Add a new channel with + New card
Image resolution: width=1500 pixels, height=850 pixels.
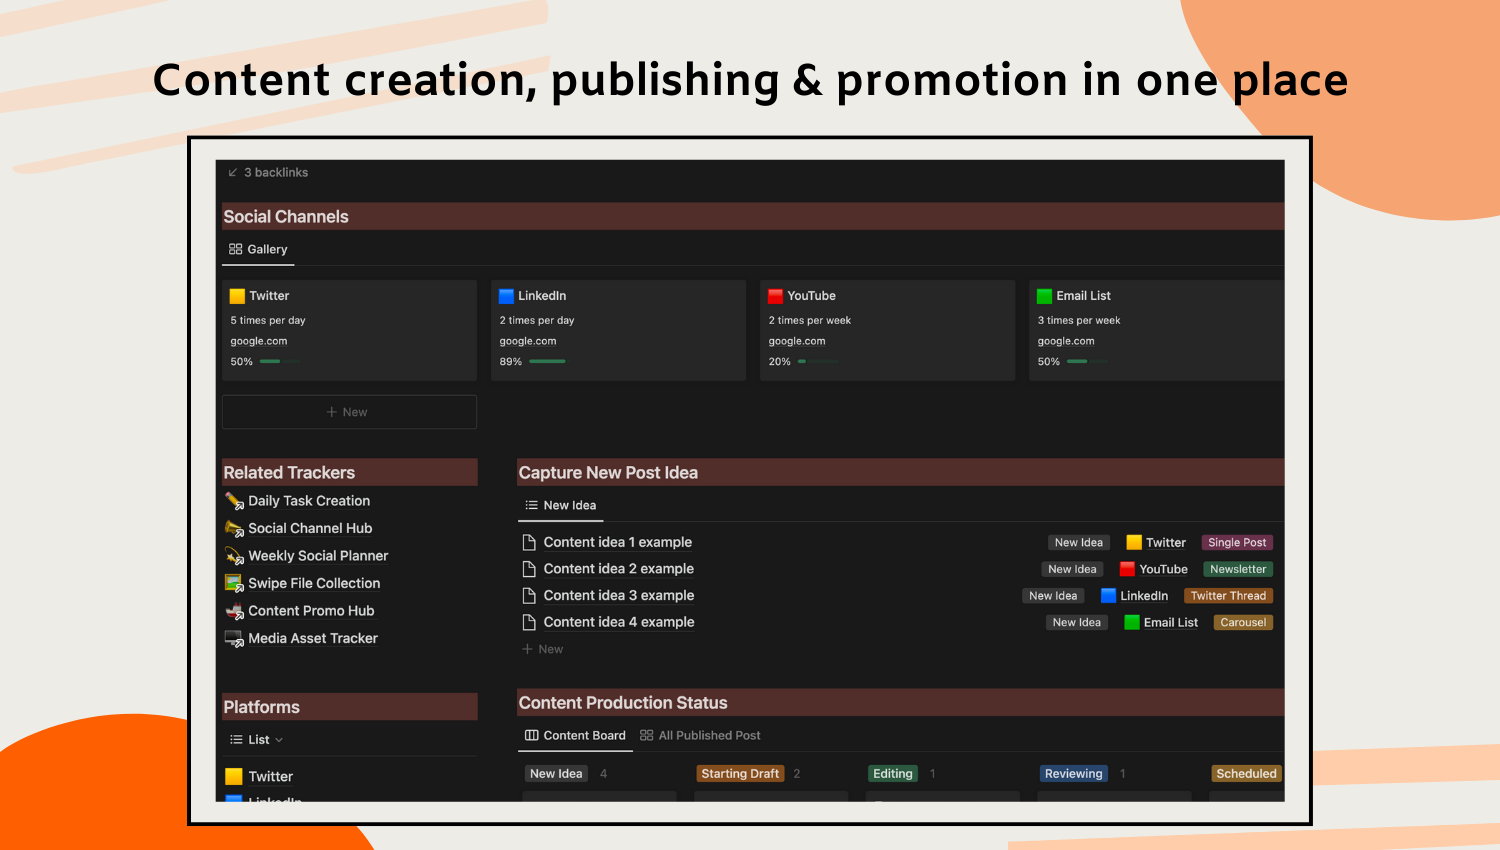click(x=349, y=412)
